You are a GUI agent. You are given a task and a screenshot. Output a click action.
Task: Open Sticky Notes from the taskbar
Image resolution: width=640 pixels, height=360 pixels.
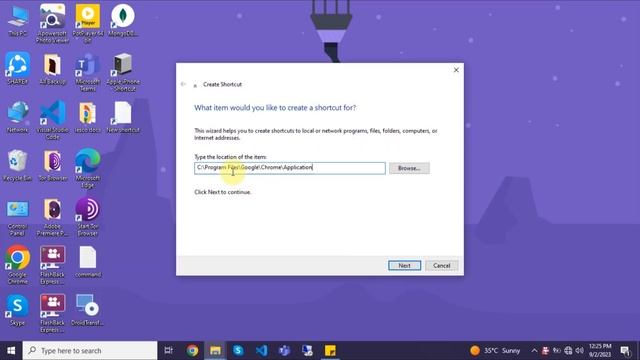[330, 350]
